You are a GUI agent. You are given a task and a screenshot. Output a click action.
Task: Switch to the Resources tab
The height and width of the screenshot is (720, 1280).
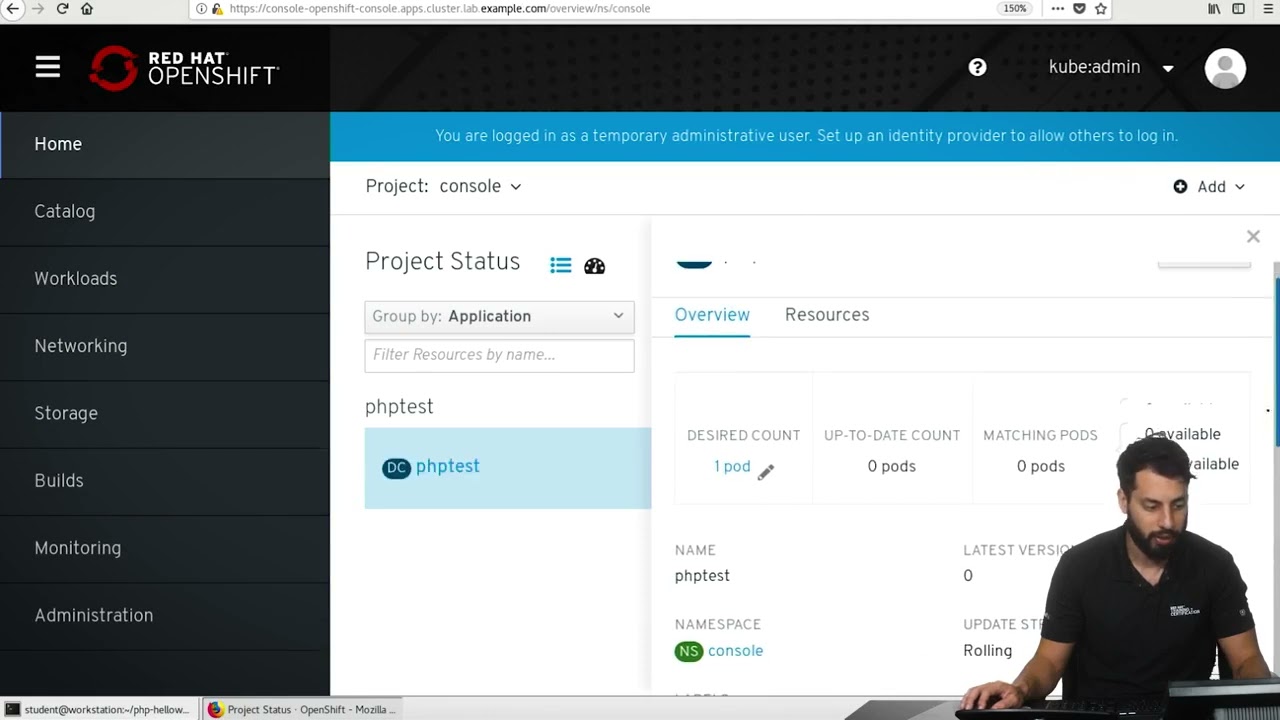[827, 315]
